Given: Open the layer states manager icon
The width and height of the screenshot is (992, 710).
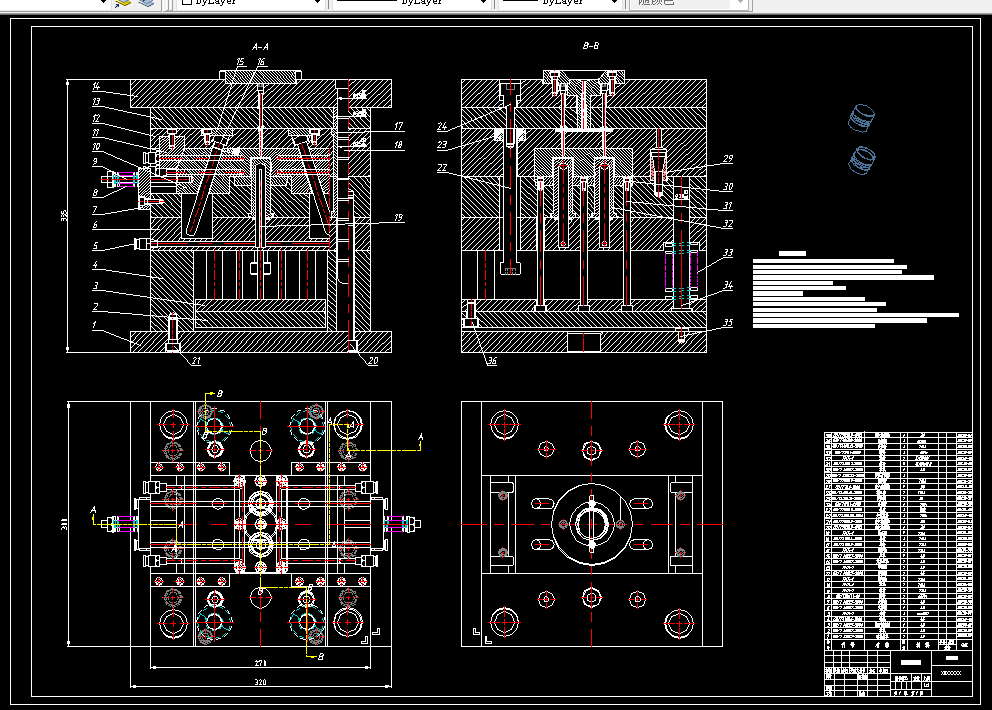Looking at the screenshot, I should [123, 3].
